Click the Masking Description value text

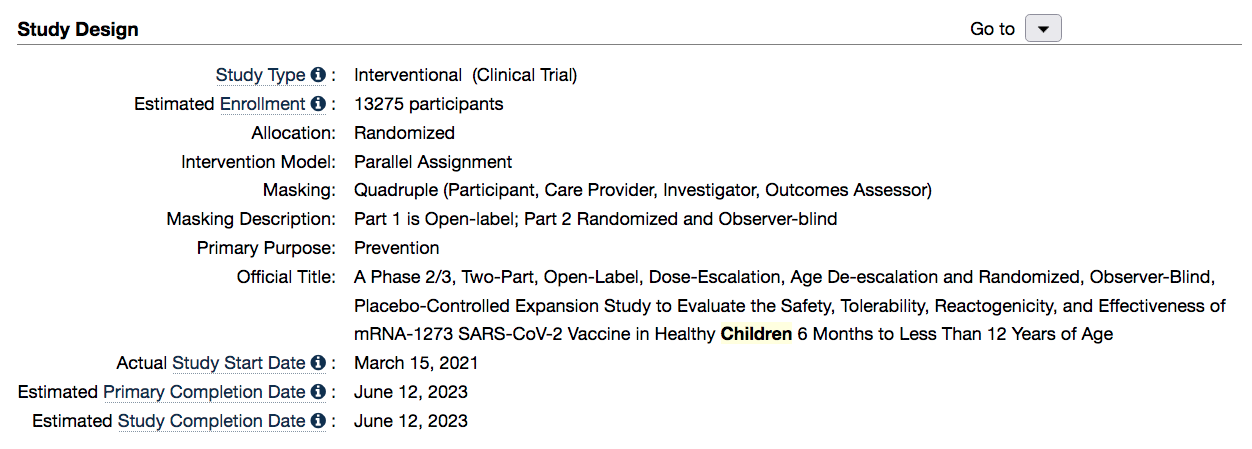(596, 219)
